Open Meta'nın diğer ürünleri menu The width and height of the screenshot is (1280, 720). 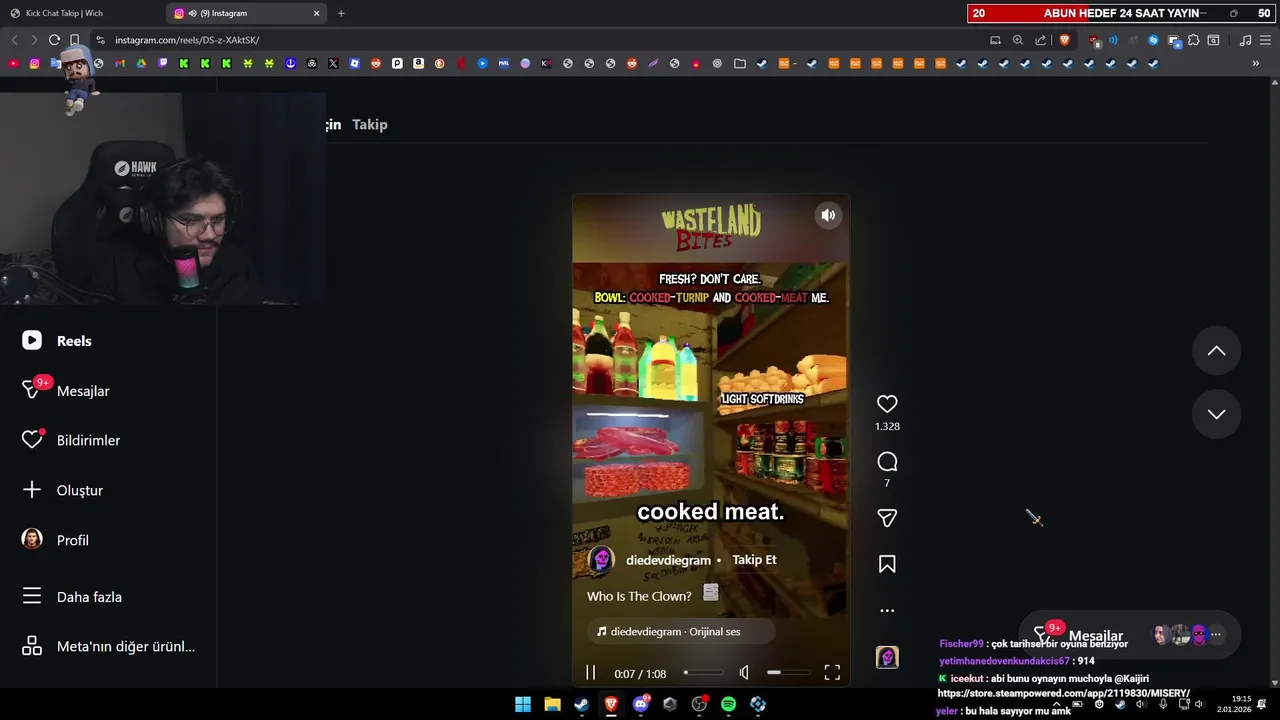108,646
